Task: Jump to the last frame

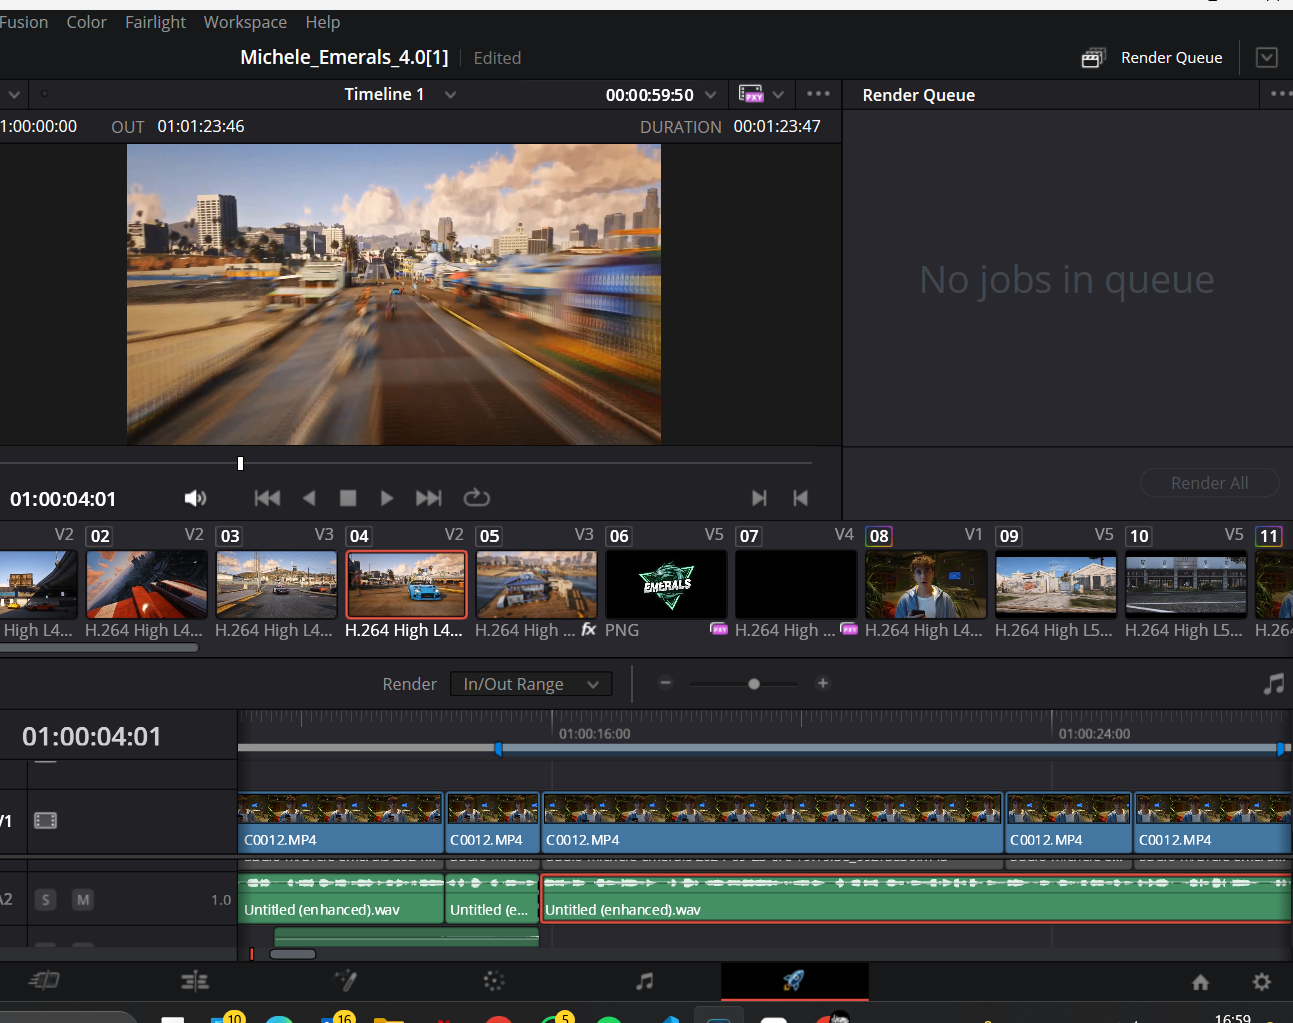Action: [429, 498]
